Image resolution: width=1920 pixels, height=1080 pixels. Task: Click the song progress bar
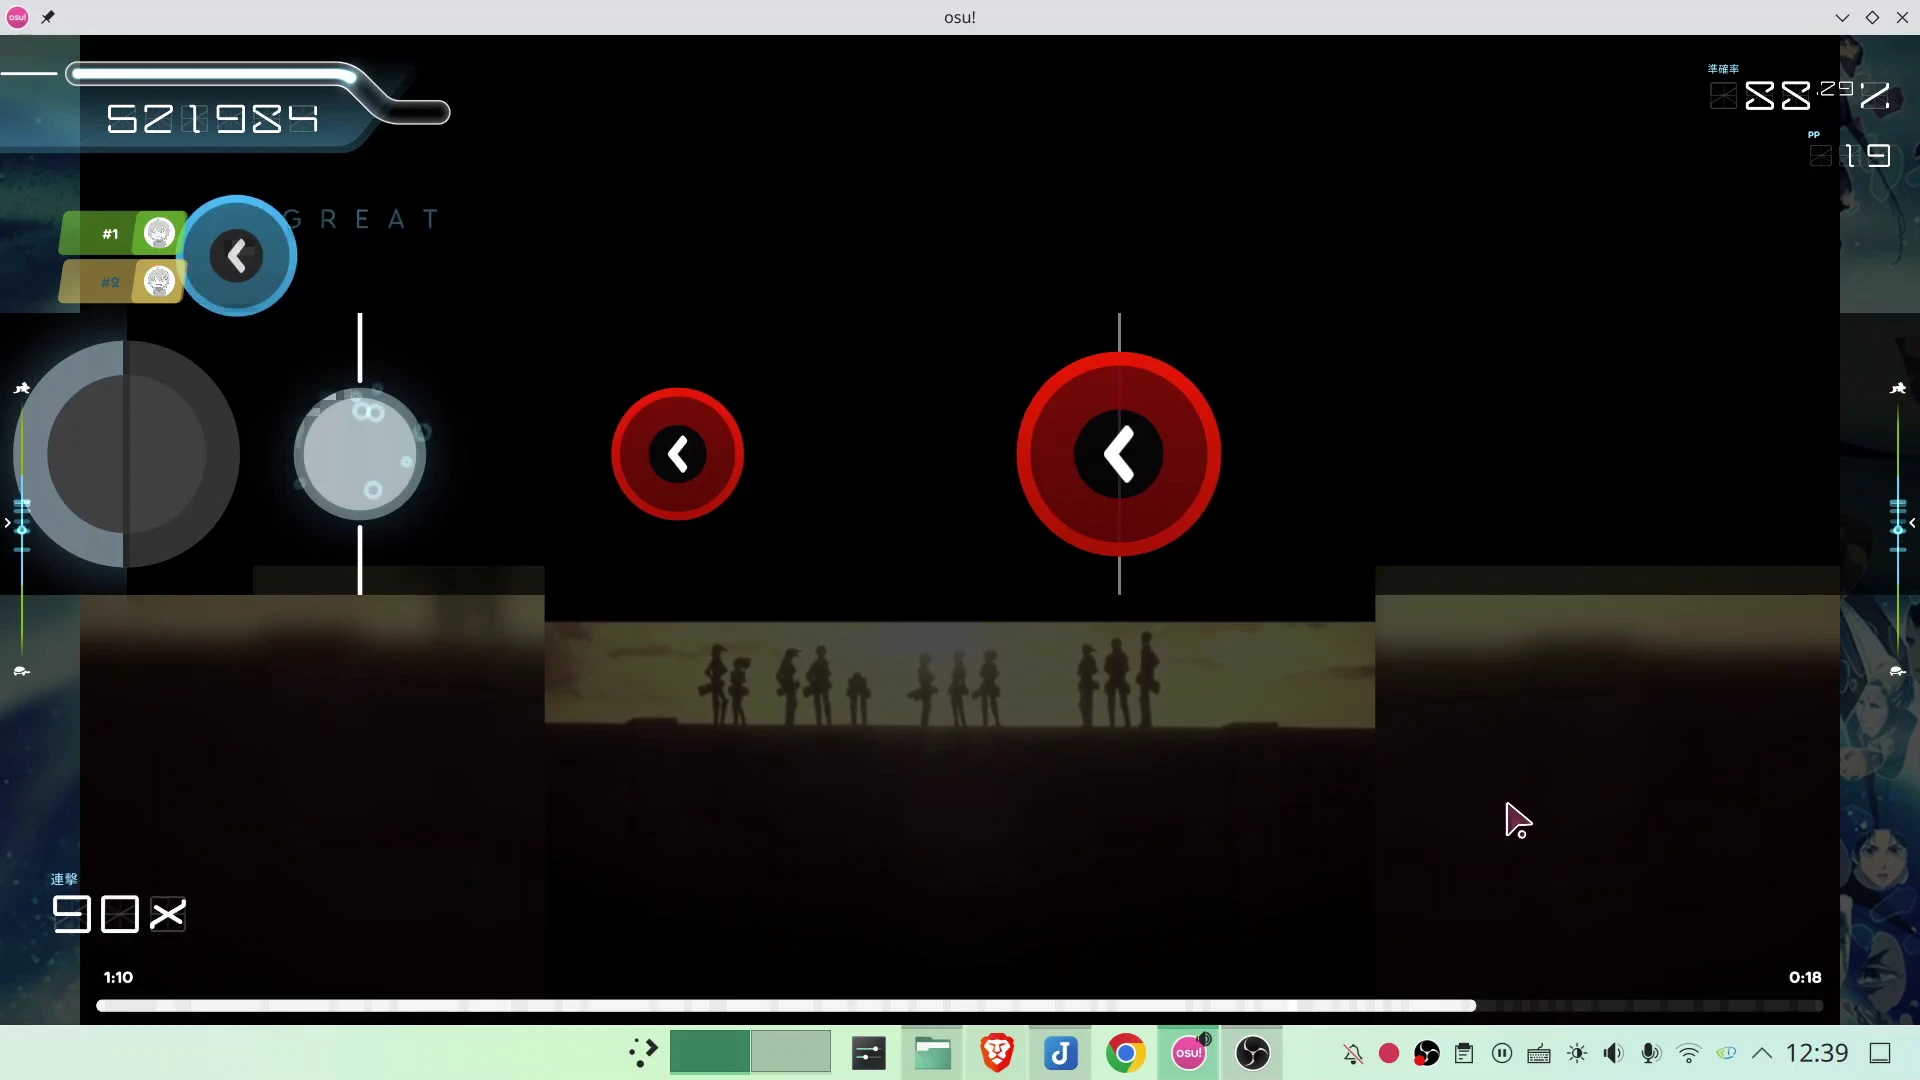[x=958, y=1005]
